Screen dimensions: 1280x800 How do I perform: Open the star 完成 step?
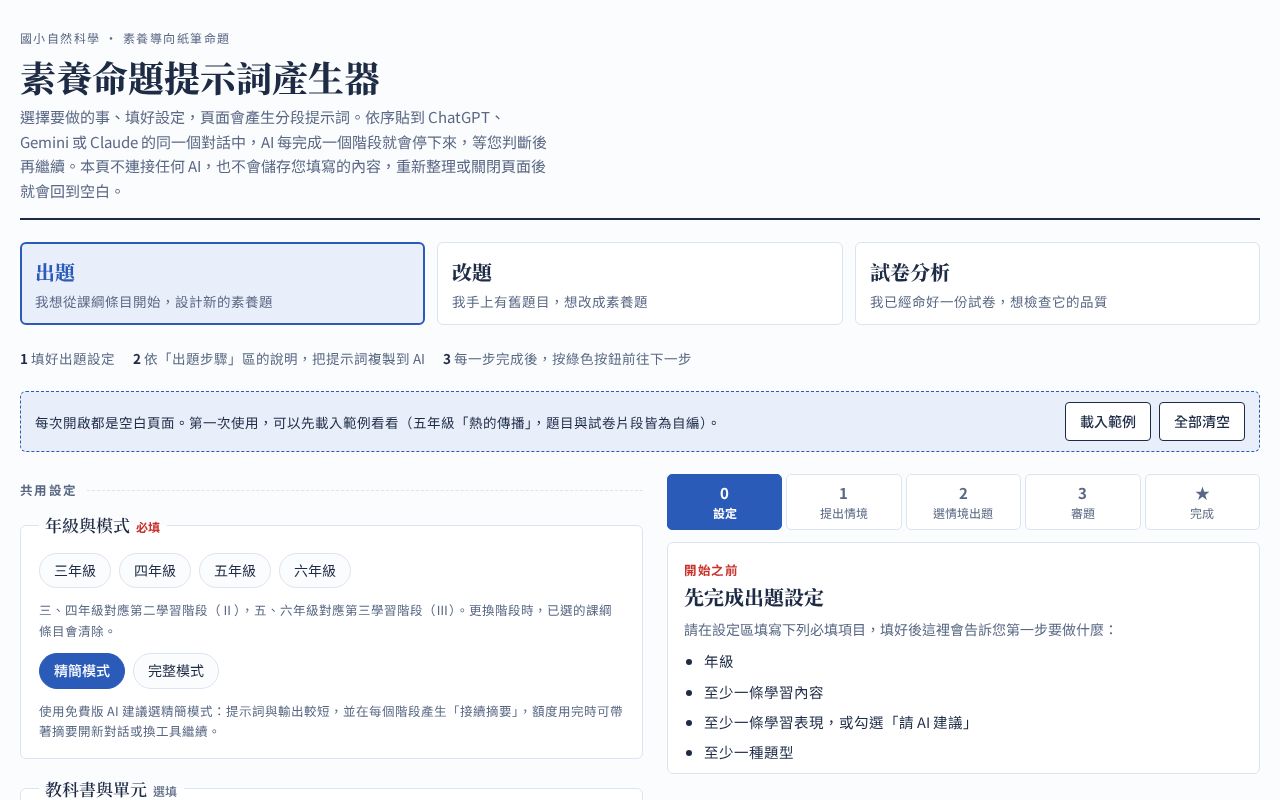click(1202, 502)
